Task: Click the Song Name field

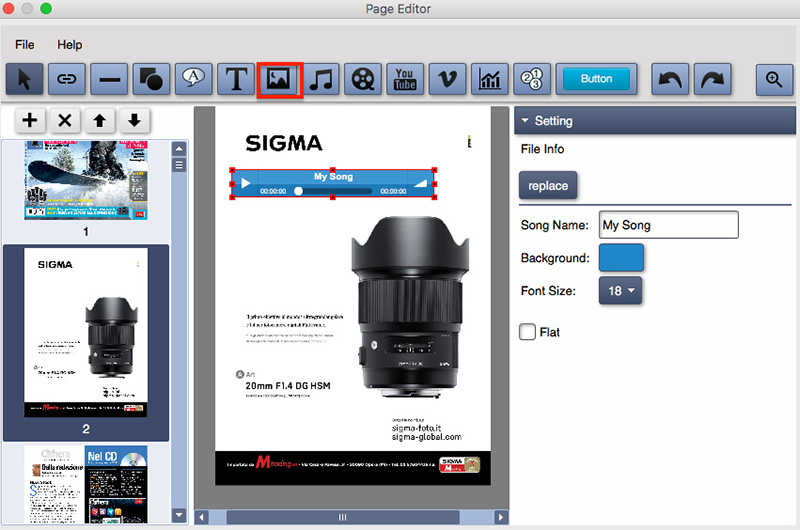Action: click(x=668, y=225)
